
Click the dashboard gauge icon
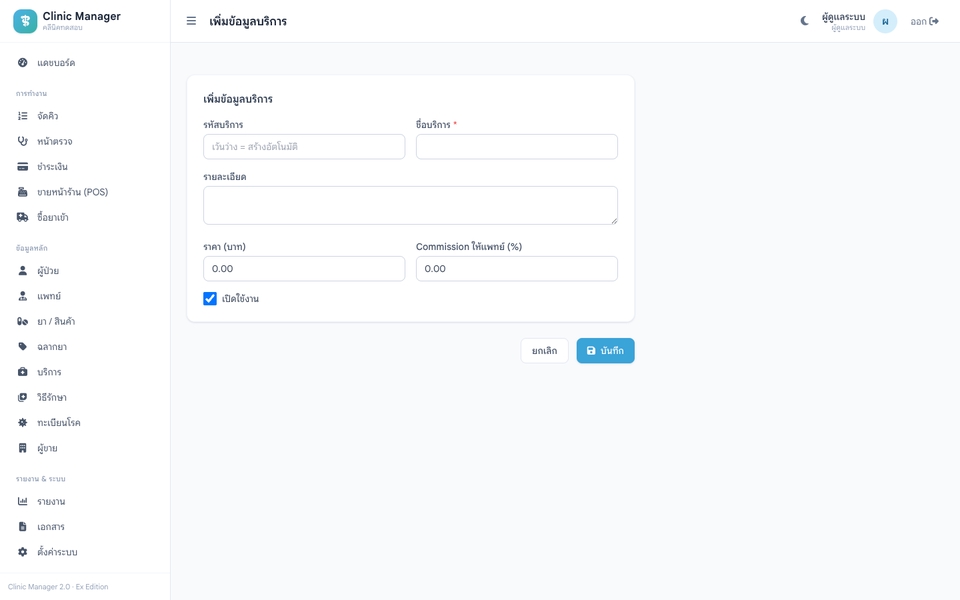[23, 62]
